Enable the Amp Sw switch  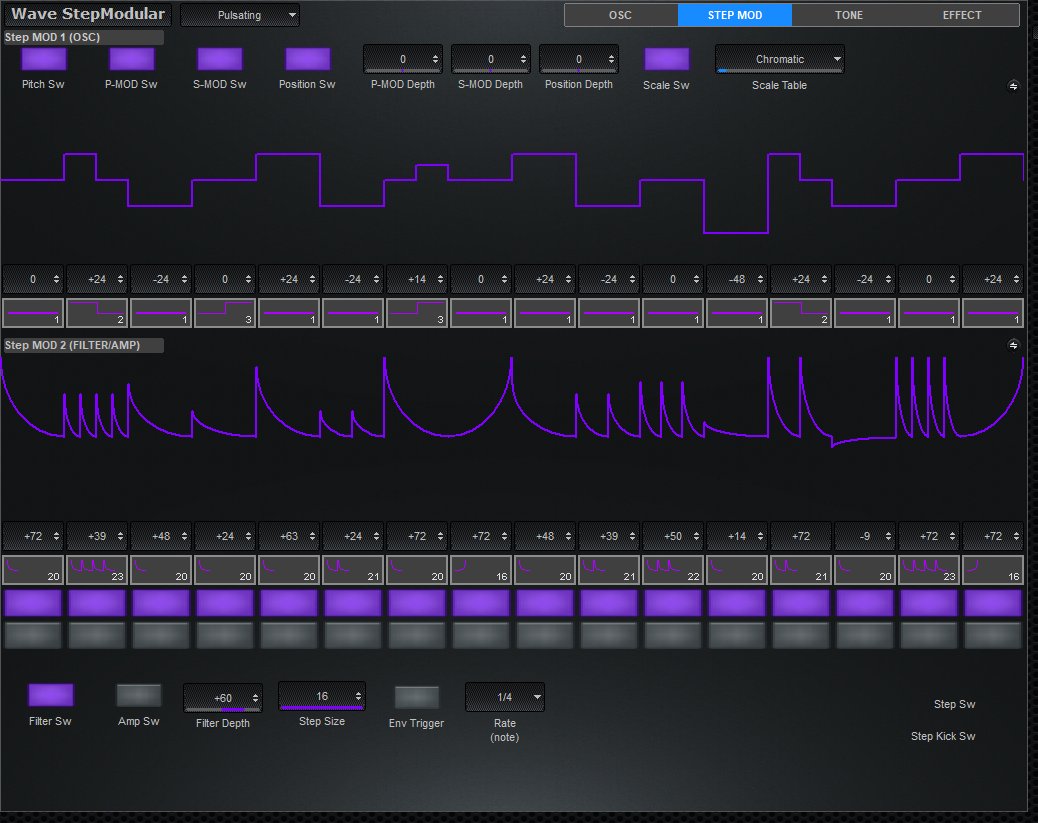tap(139, 695)
